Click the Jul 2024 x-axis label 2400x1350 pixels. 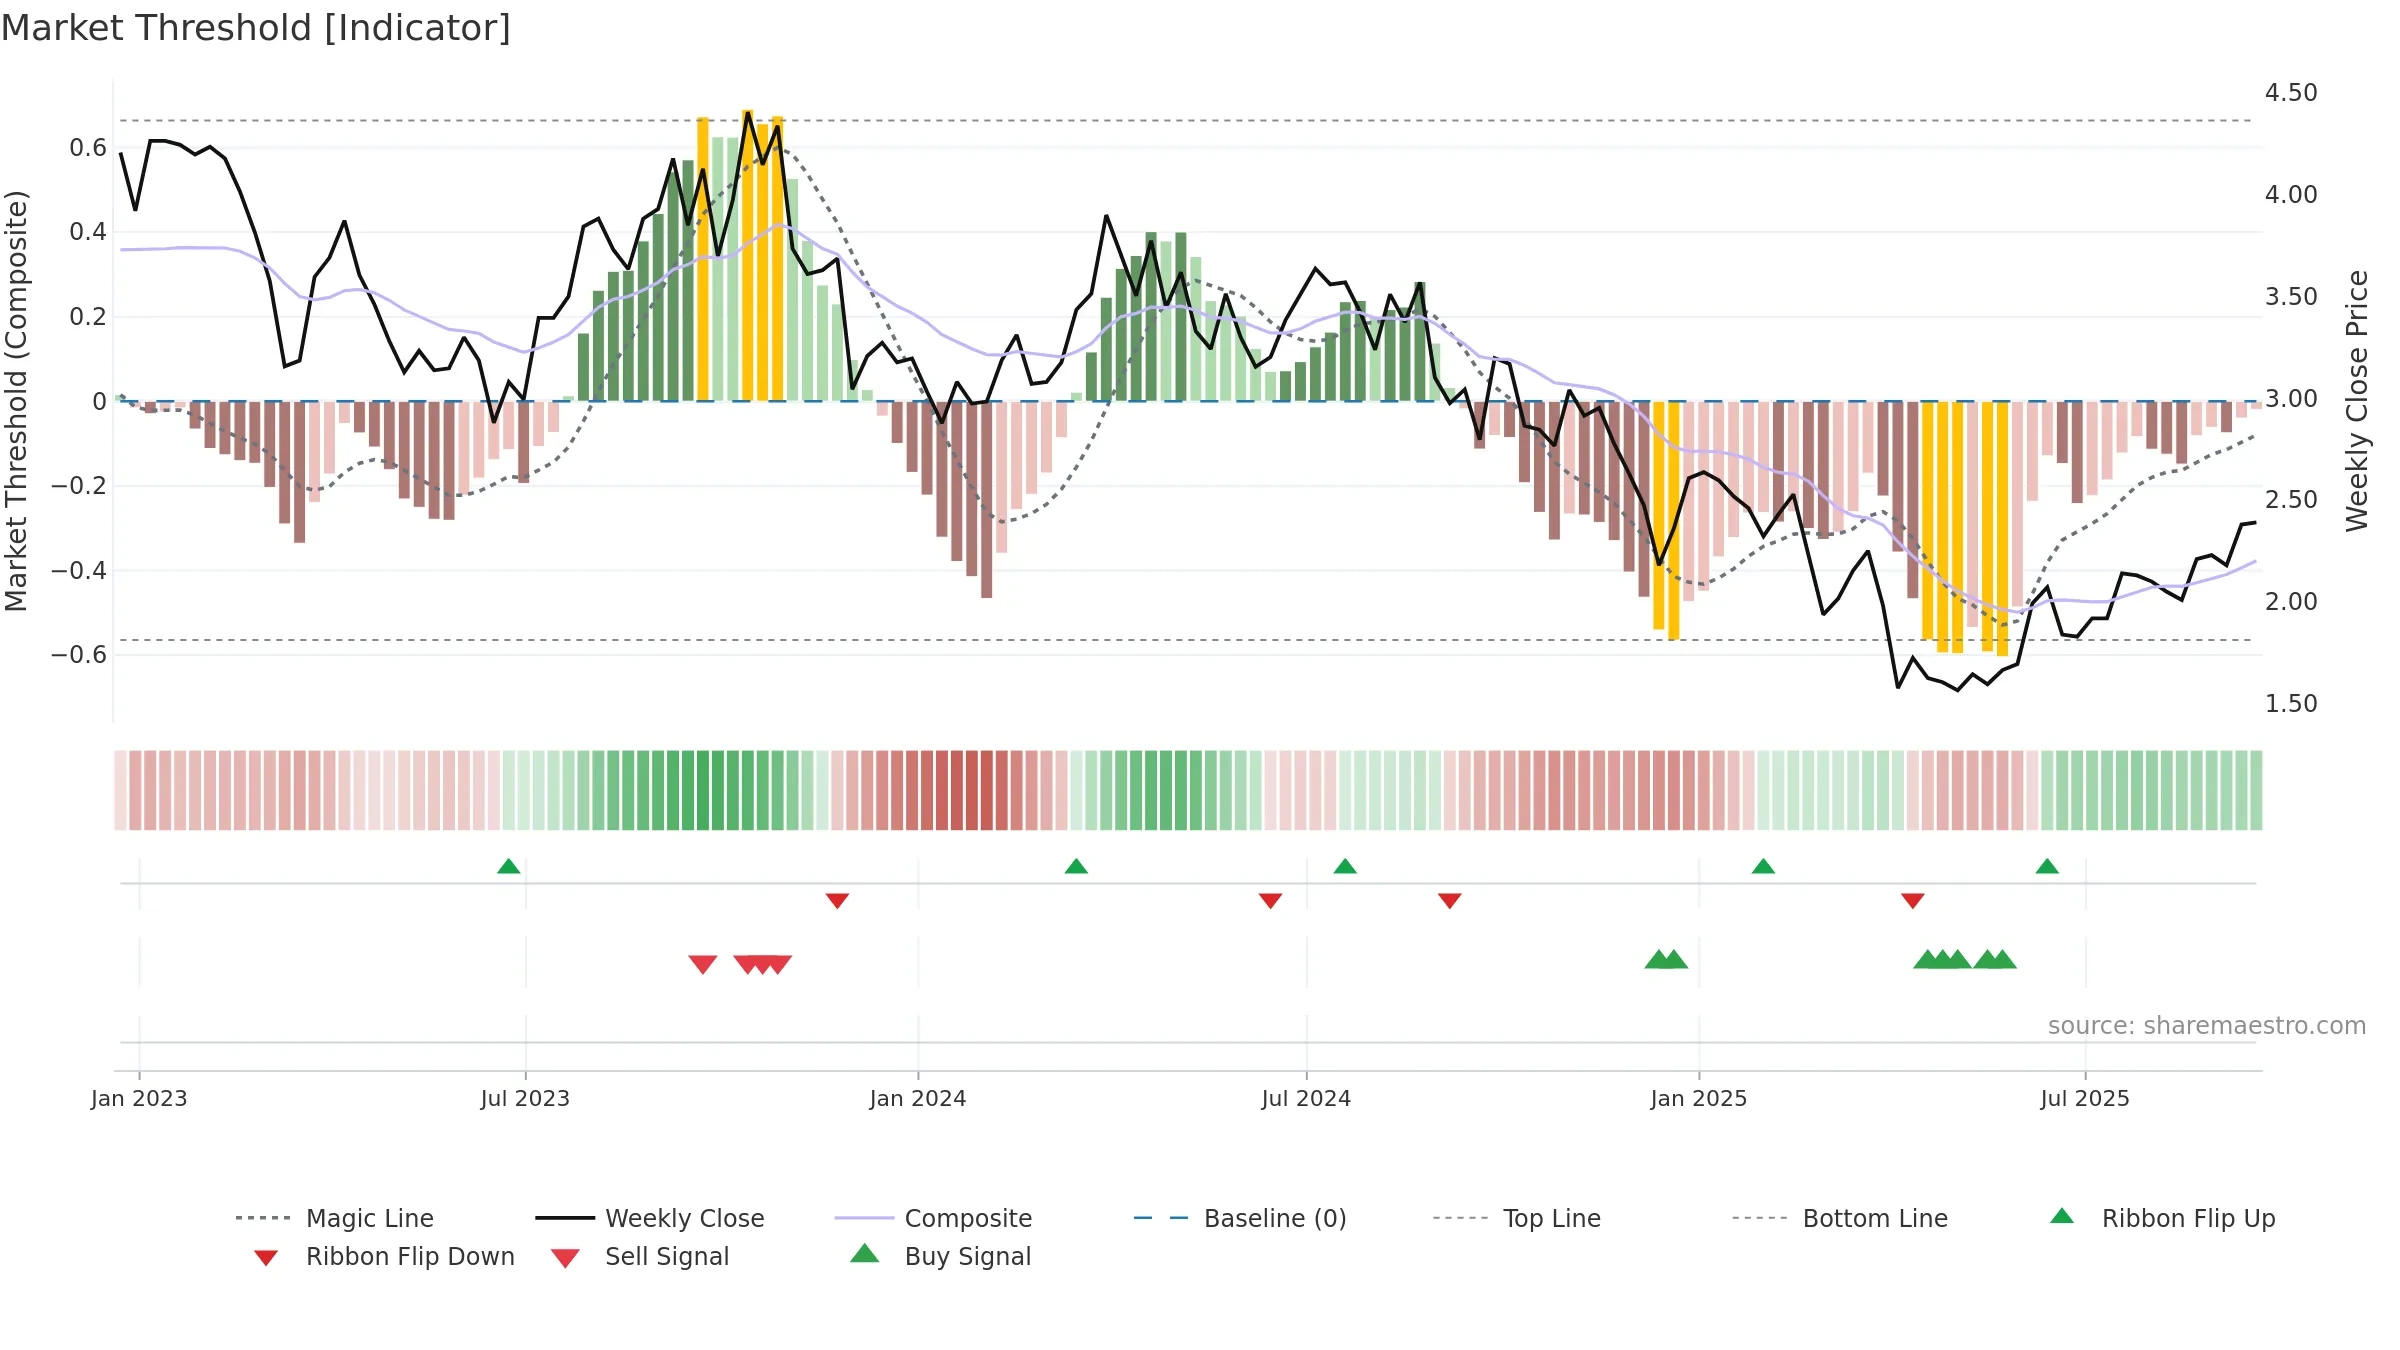click(x=1306, y=1099)
